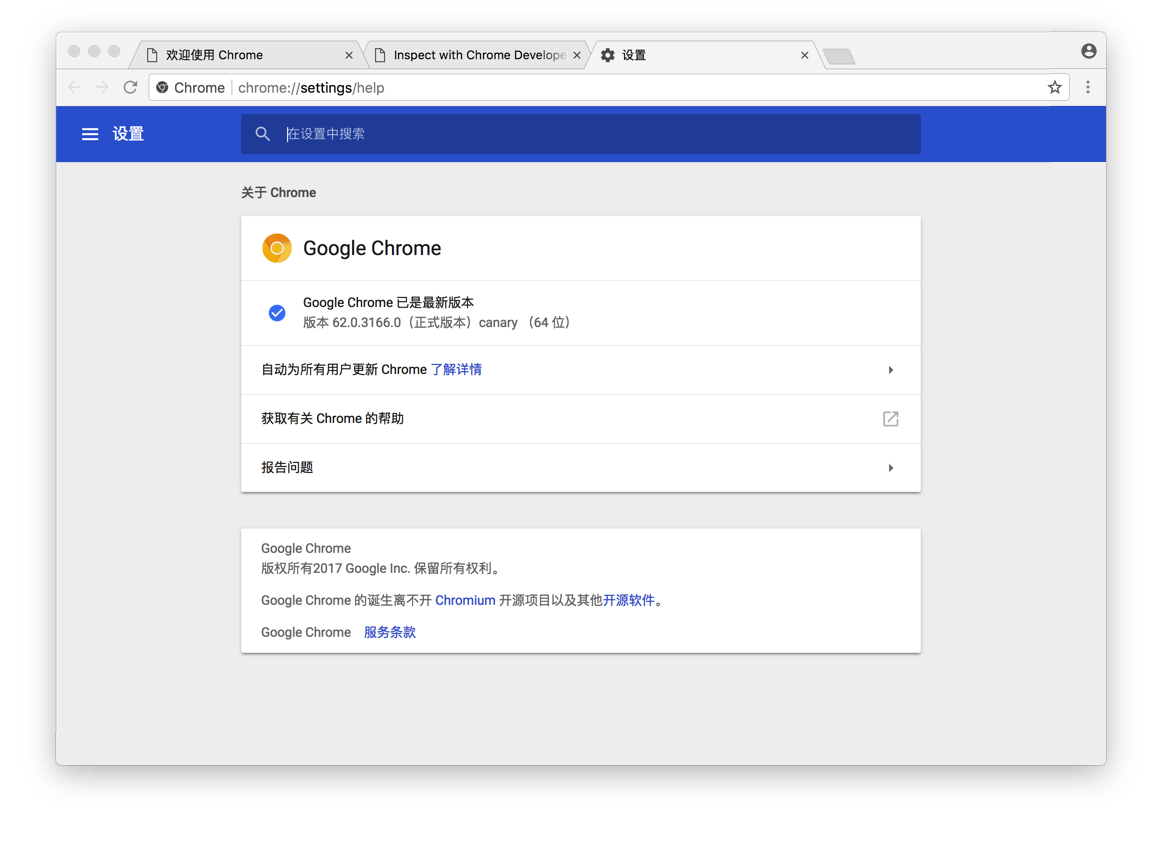Open the settings hamburger menu
1162x845 pixels.
[90, 134]
